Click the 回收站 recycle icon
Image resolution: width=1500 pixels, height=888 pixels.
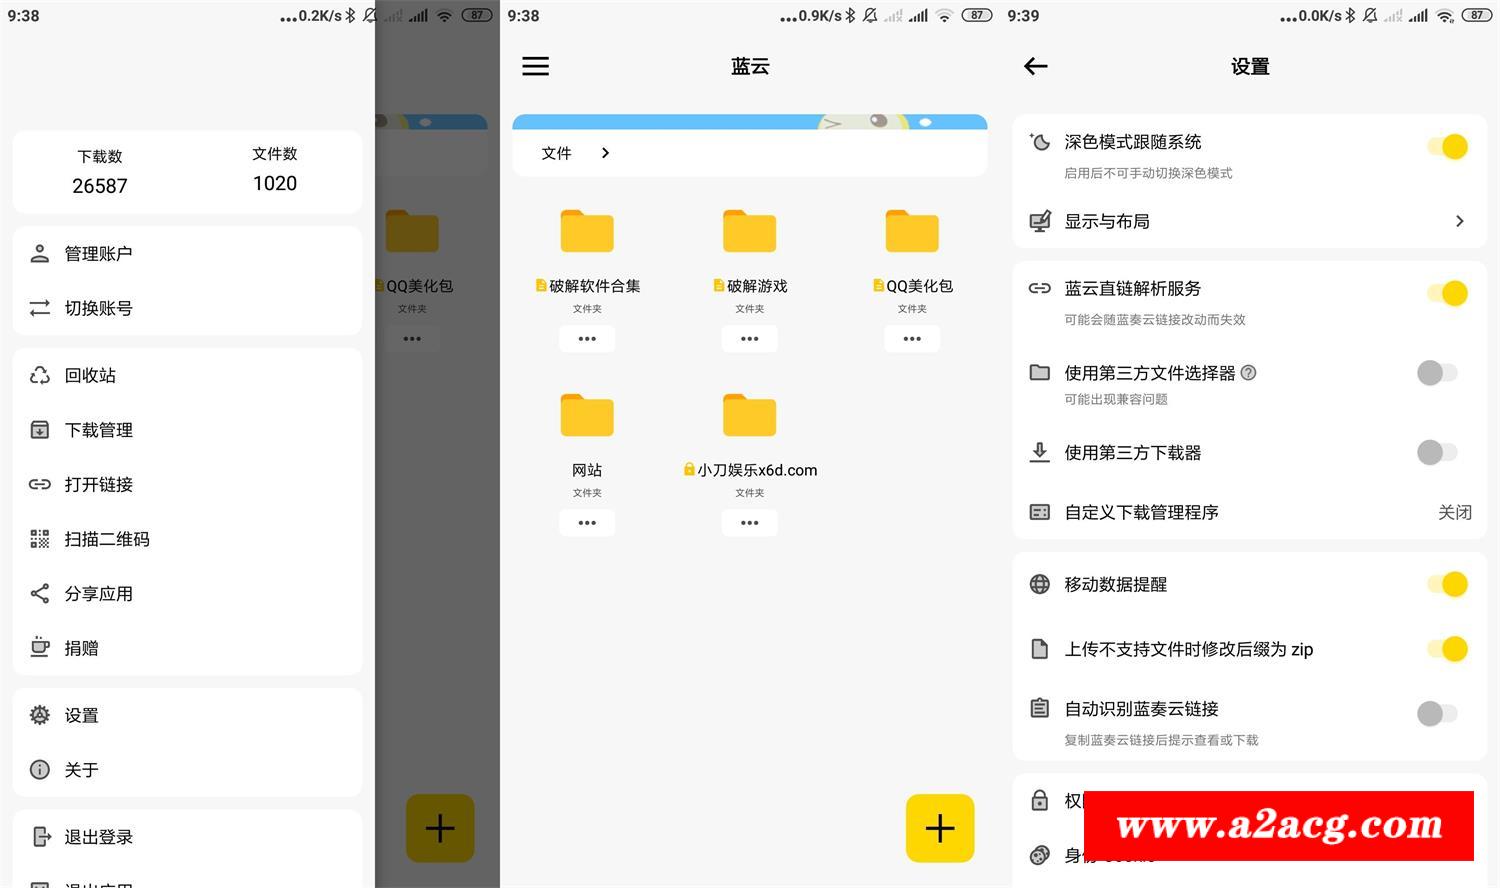(40, 375)
